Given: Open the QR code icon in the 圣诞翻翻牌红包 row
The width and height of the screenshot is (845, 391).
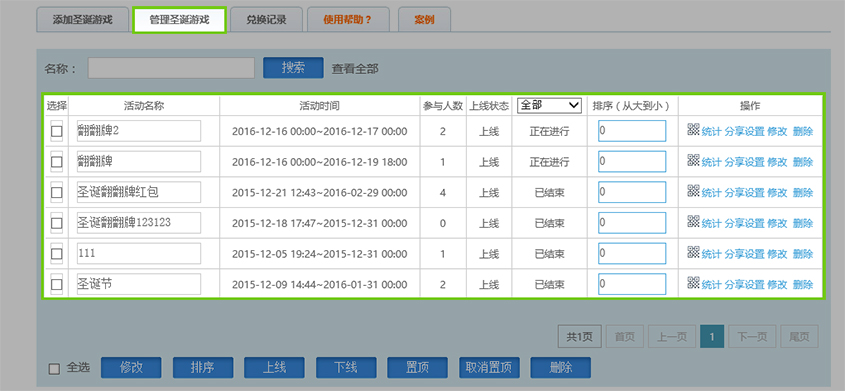Looking at the screenshot, I should (693, 191).
